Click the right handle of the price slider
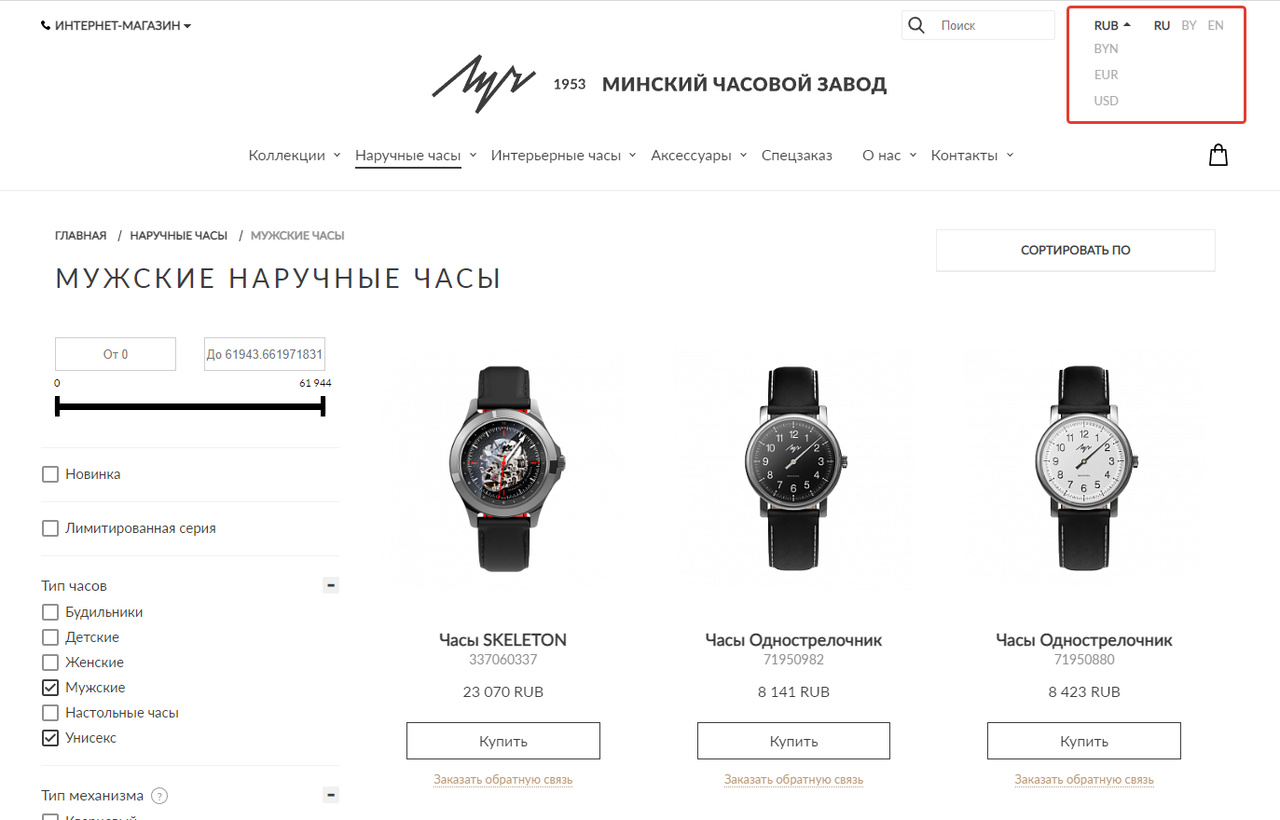This screenshot has width=1280, height=820. [323, 406]
